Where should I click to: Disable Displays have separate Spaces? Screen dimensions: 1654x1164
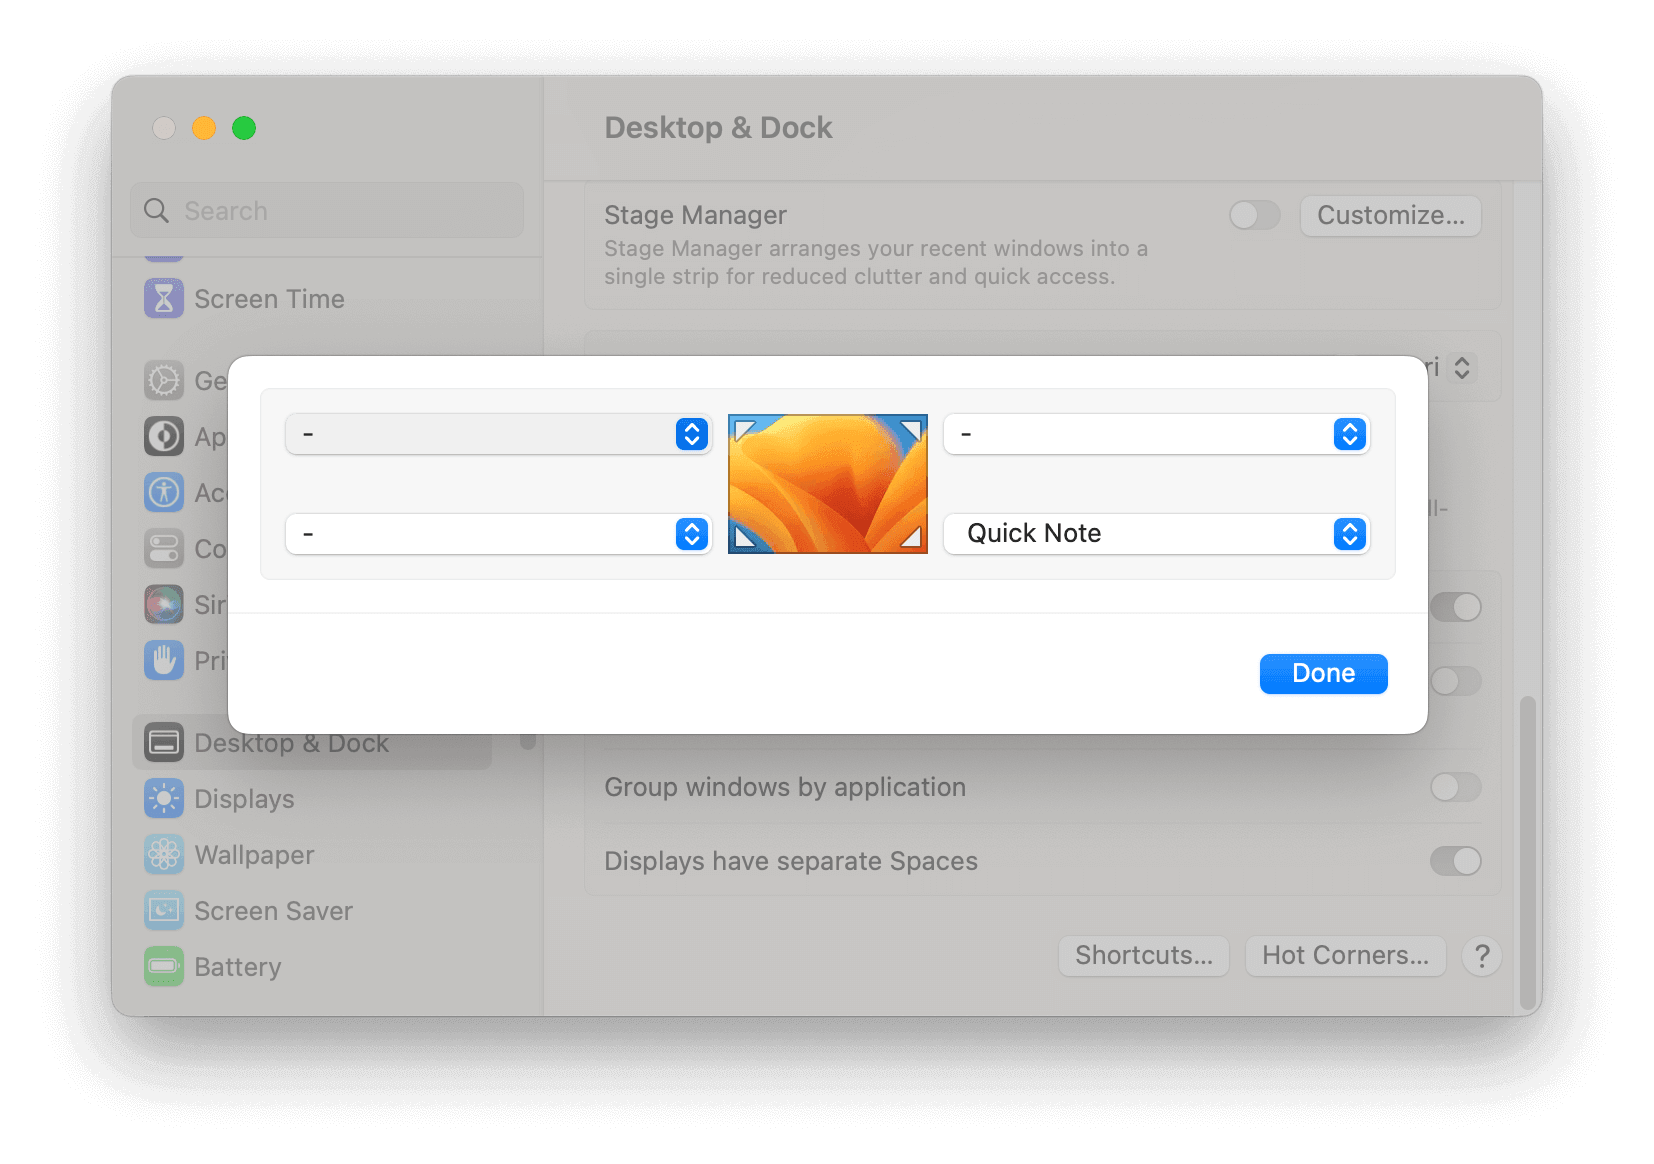click(1455, 861)
